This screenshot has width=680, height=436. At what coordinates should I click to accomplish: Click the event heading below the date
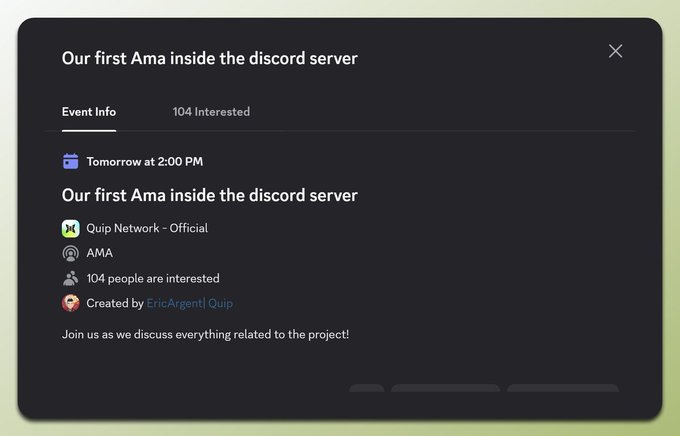210,195
